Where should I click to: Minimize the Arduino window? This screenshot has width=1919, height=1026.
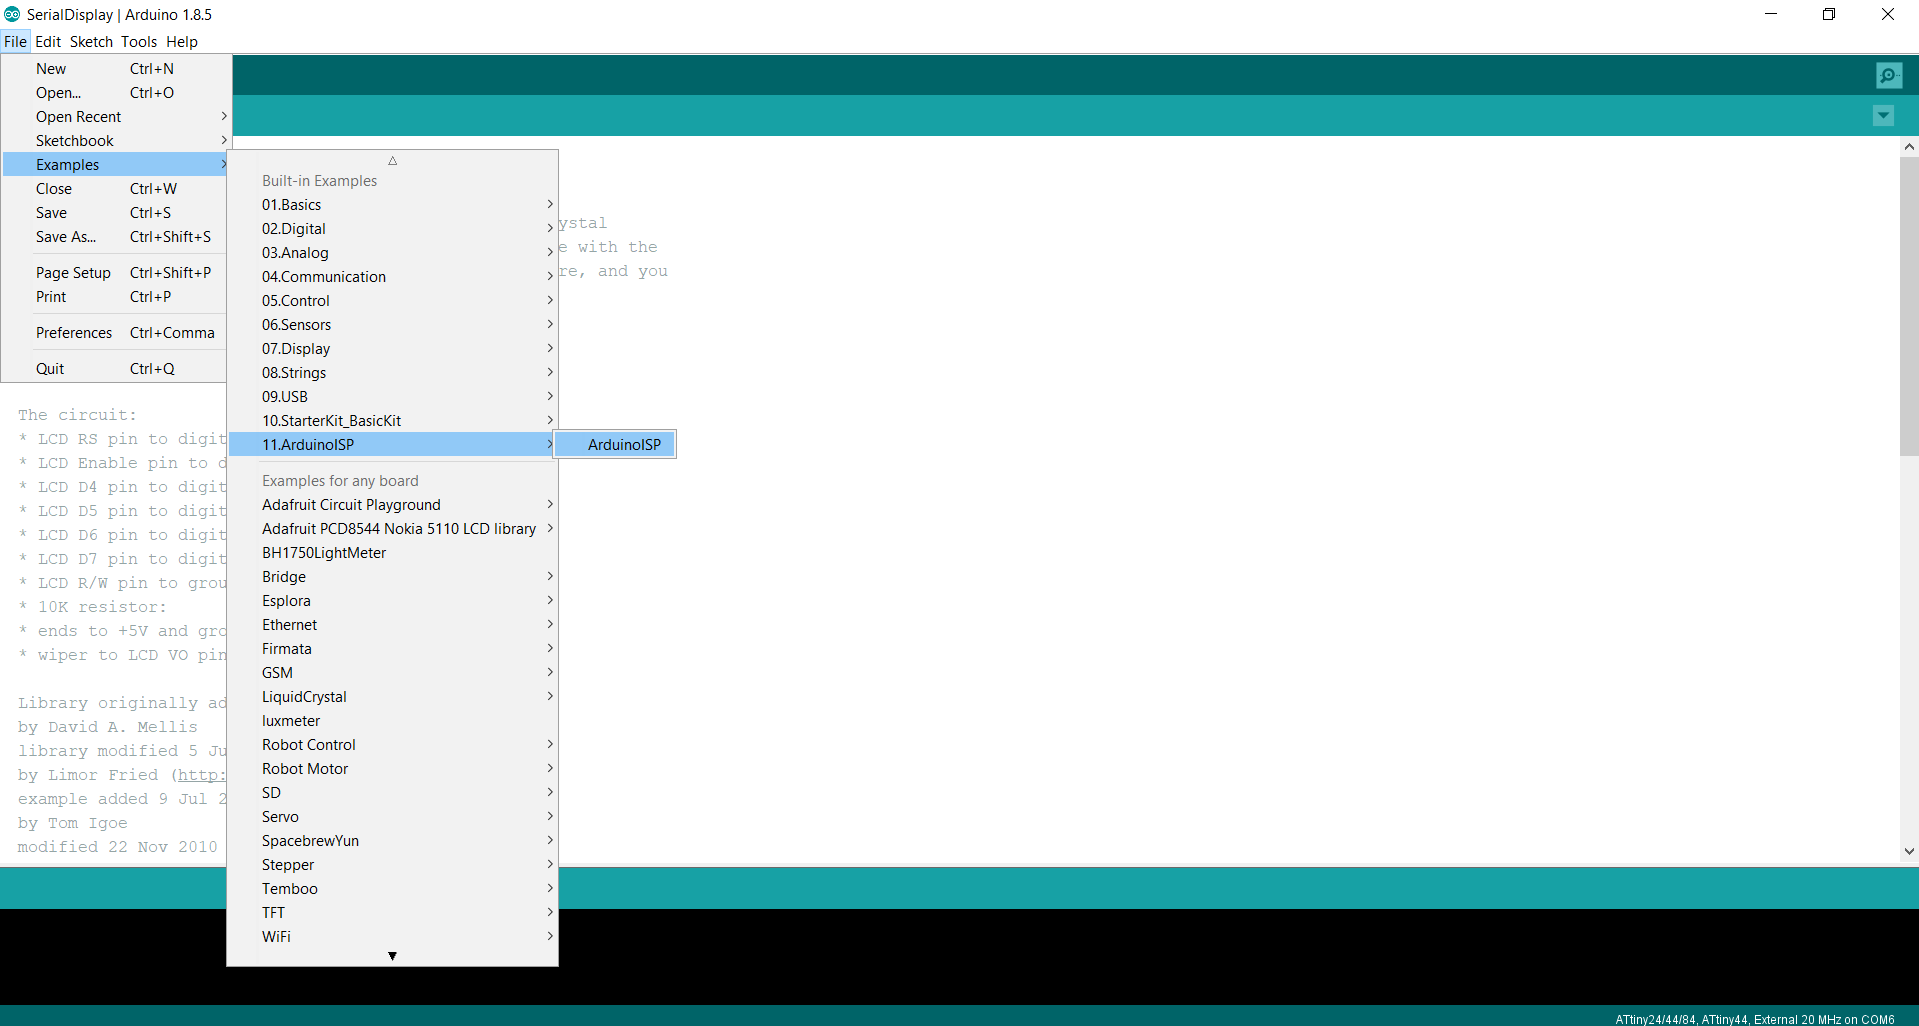tap(1771, 14)
